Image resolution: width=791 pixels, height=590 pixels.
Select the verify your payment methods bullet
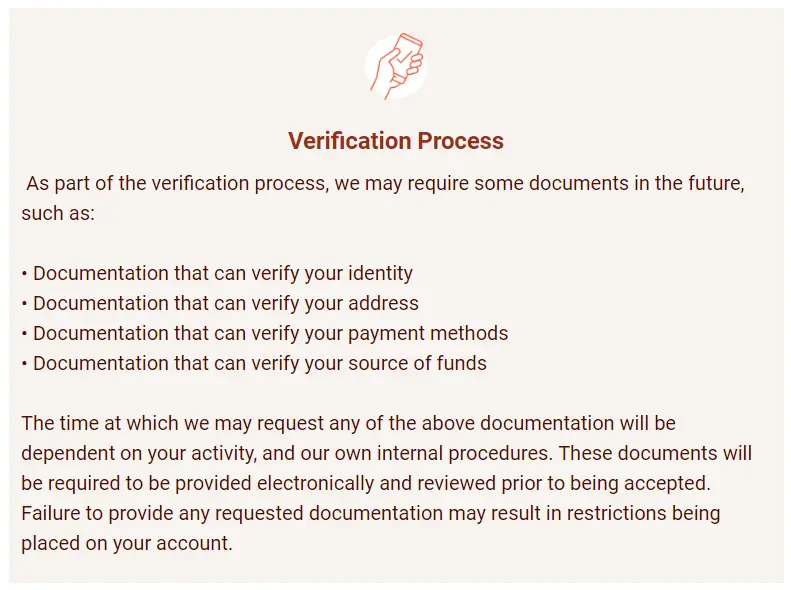pyautogui.click(x=265, y=333)
